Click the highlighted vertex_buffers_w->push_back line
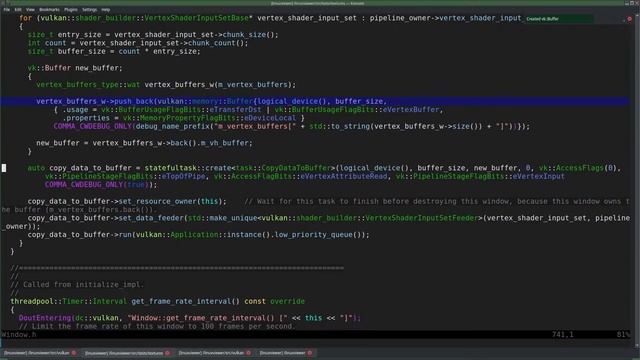The image size is (640, 360). pyautogui.click(x=315, y=101)
